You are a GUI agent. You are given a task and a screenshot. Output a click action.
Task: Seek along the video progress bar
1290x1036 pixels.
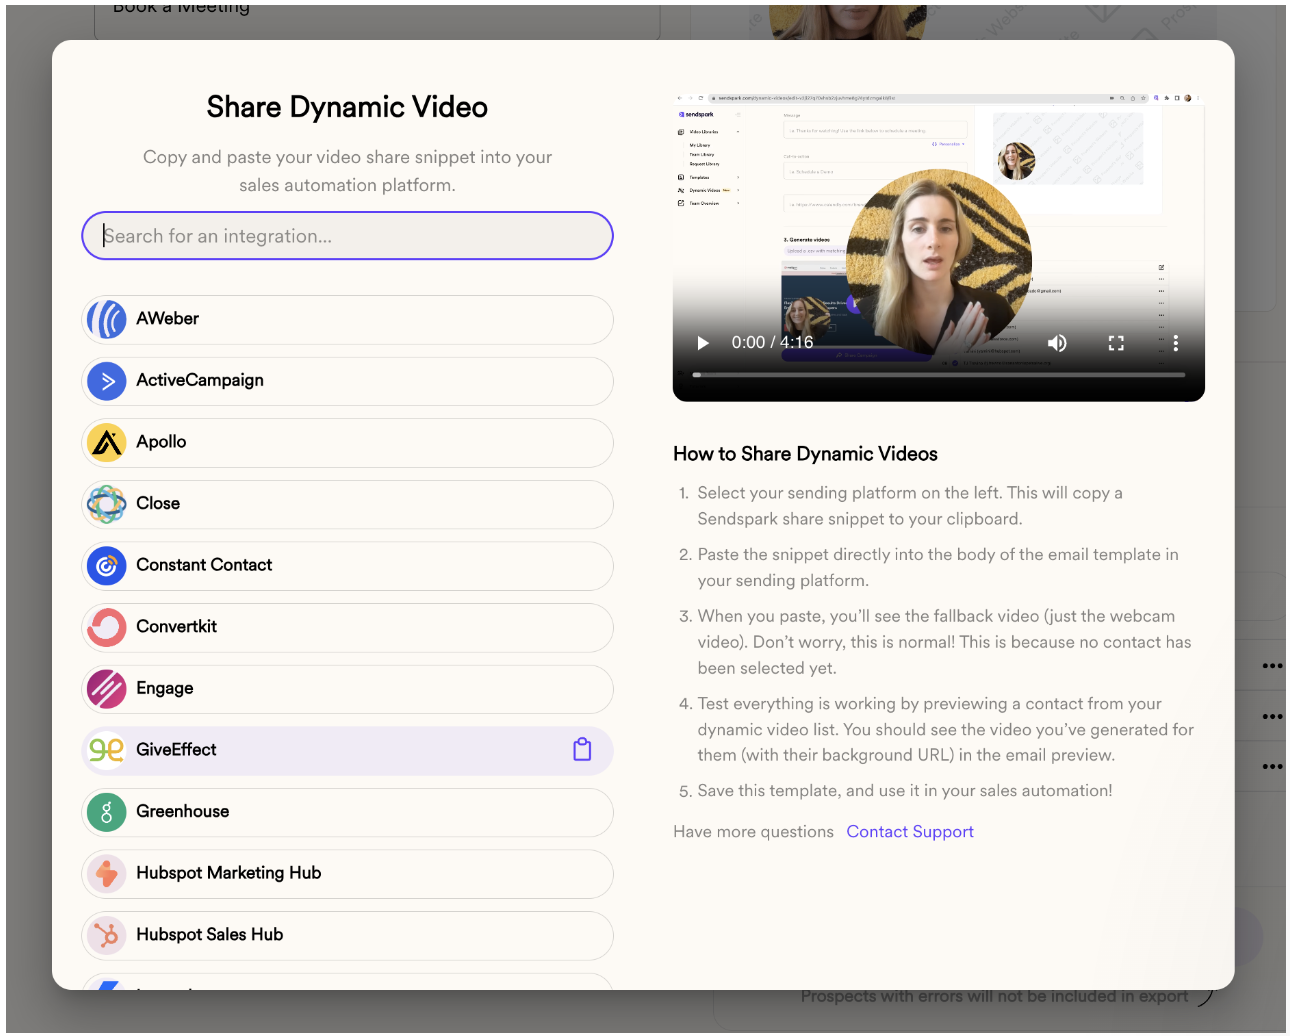pos(938,375)
